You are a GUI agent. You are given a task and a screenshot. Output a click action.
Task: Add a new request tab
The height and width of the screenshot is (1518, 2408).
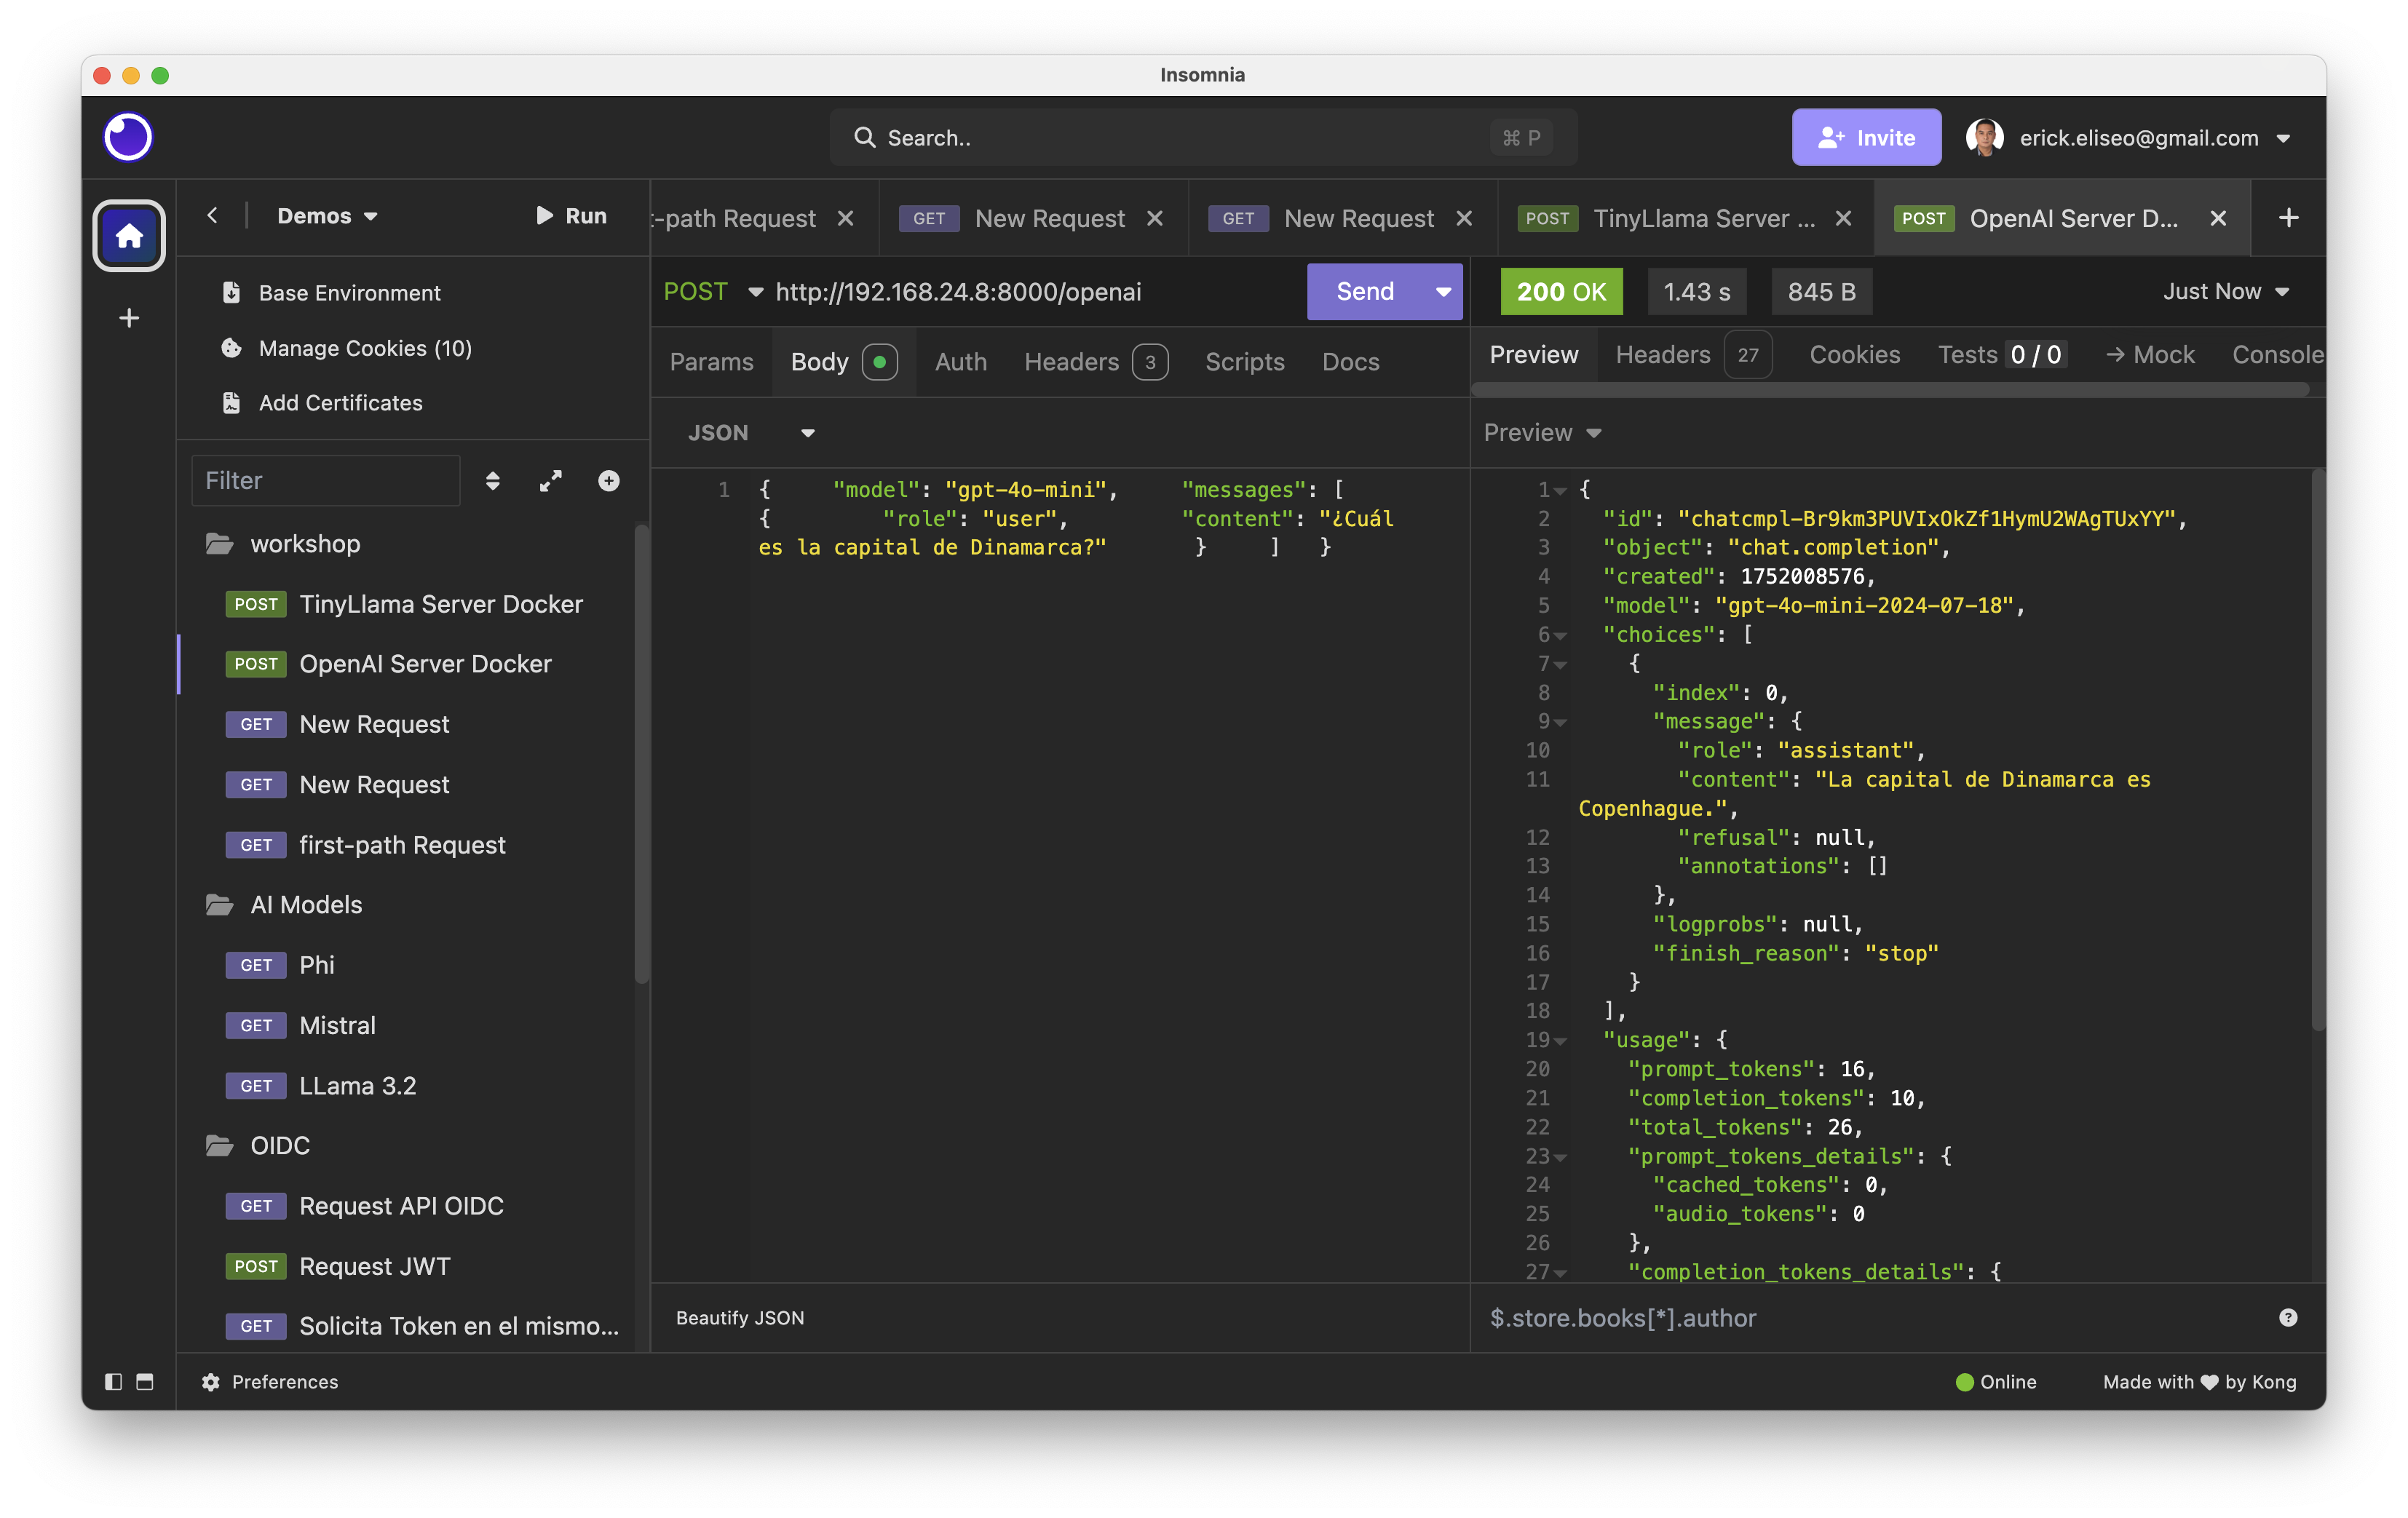(2288, 218)
